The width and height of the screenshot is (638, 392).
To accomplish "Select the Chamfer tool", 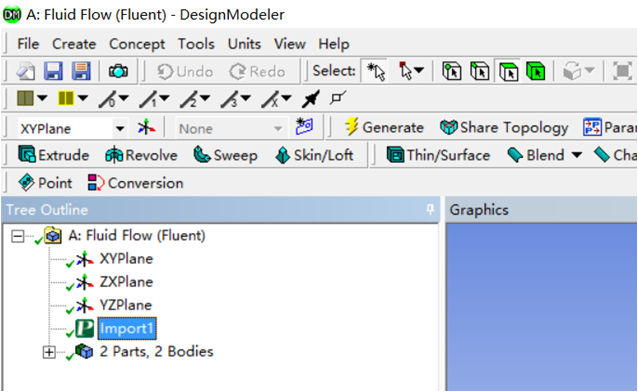I will [614, 155].
